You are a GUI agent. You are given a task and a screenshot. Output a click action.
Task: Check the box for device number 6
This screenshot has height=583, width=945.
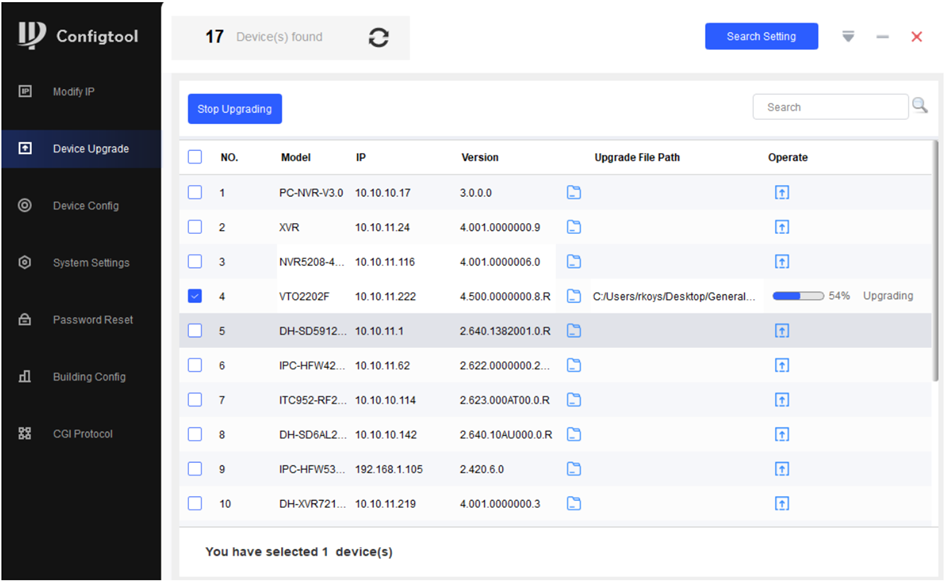click(195, 365)
